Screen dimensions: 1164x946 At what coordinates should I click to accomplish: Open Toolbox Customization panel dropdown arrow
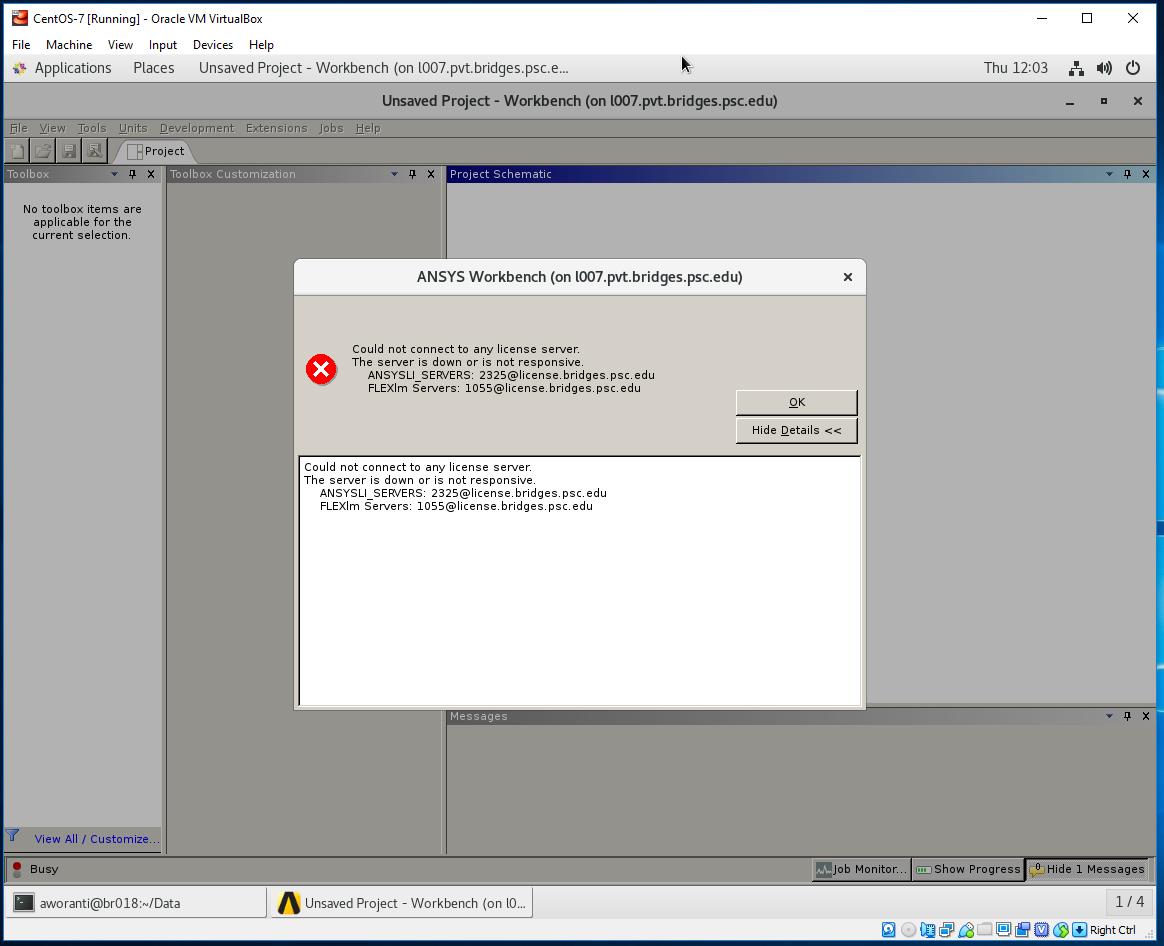tap(394, 174)
